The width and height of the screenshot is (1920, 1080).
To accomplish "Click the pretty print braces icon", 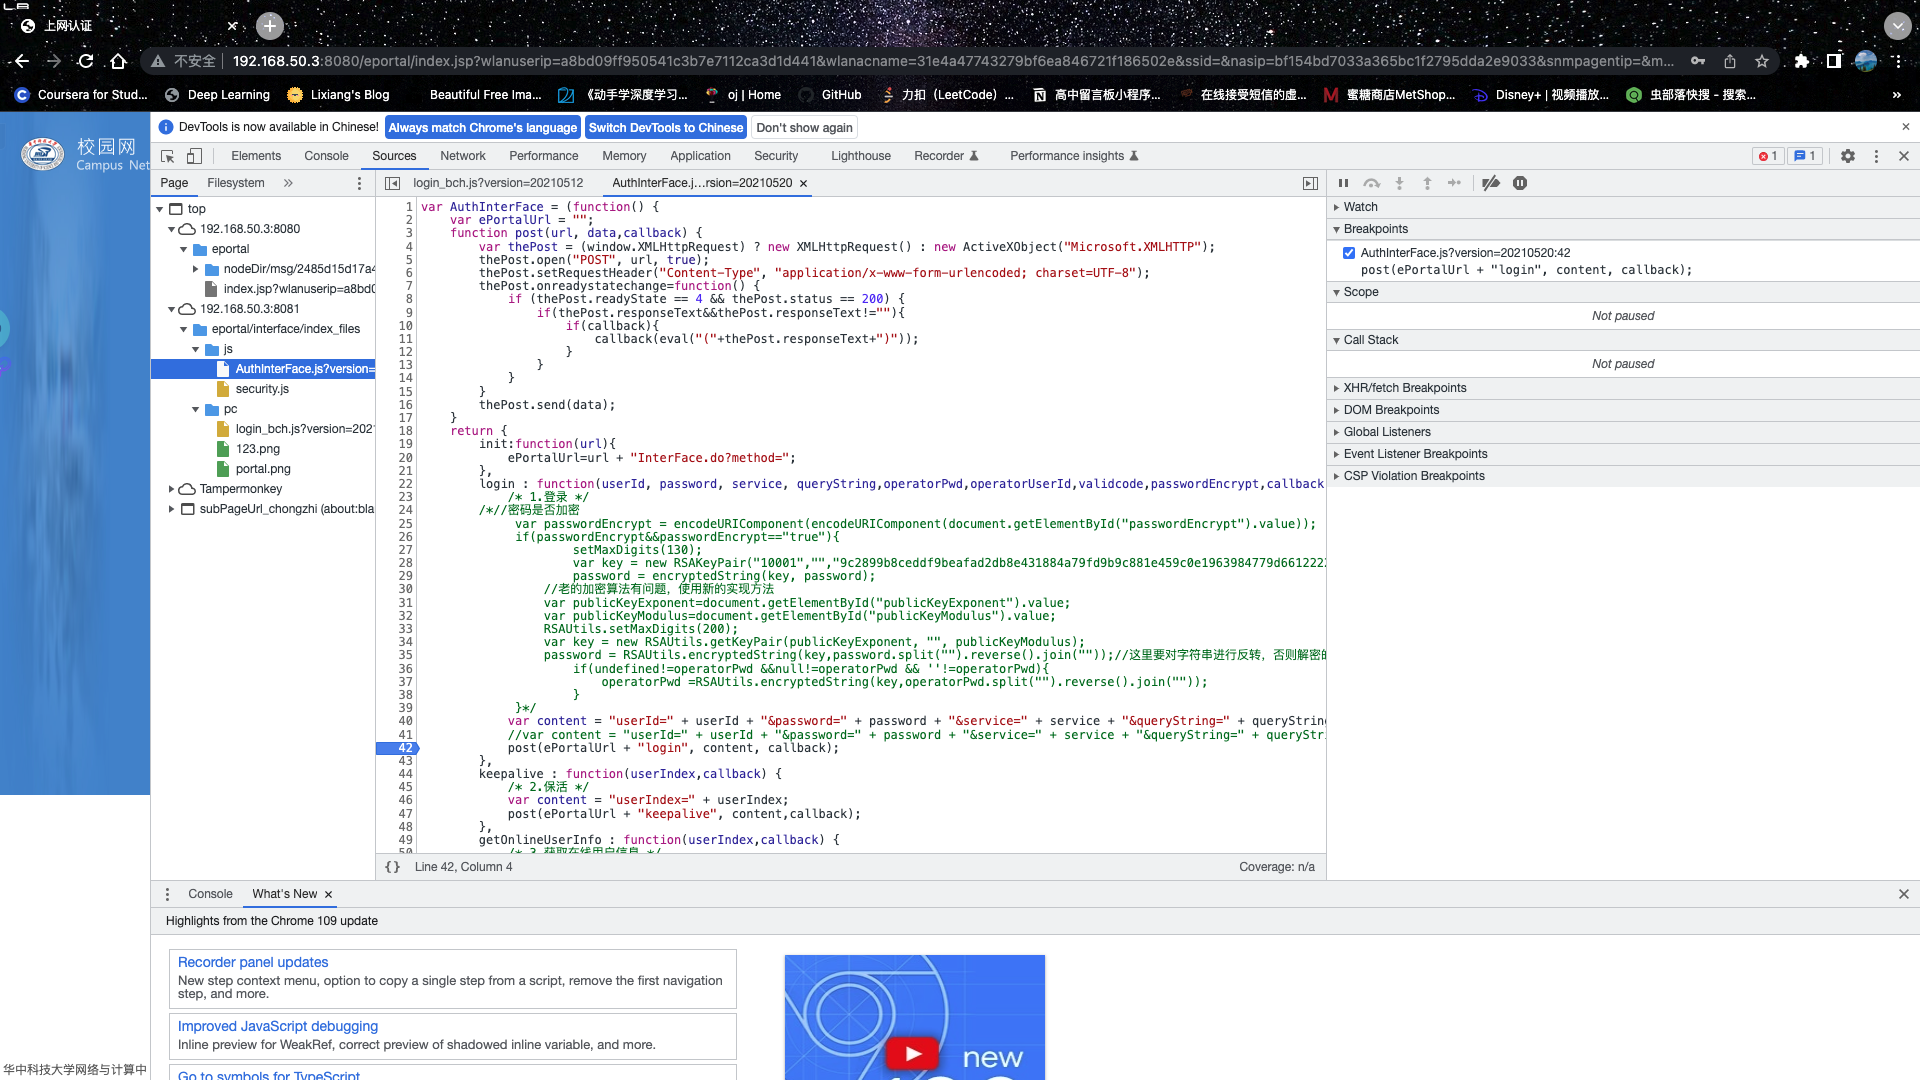I will (x=392, y=867).
